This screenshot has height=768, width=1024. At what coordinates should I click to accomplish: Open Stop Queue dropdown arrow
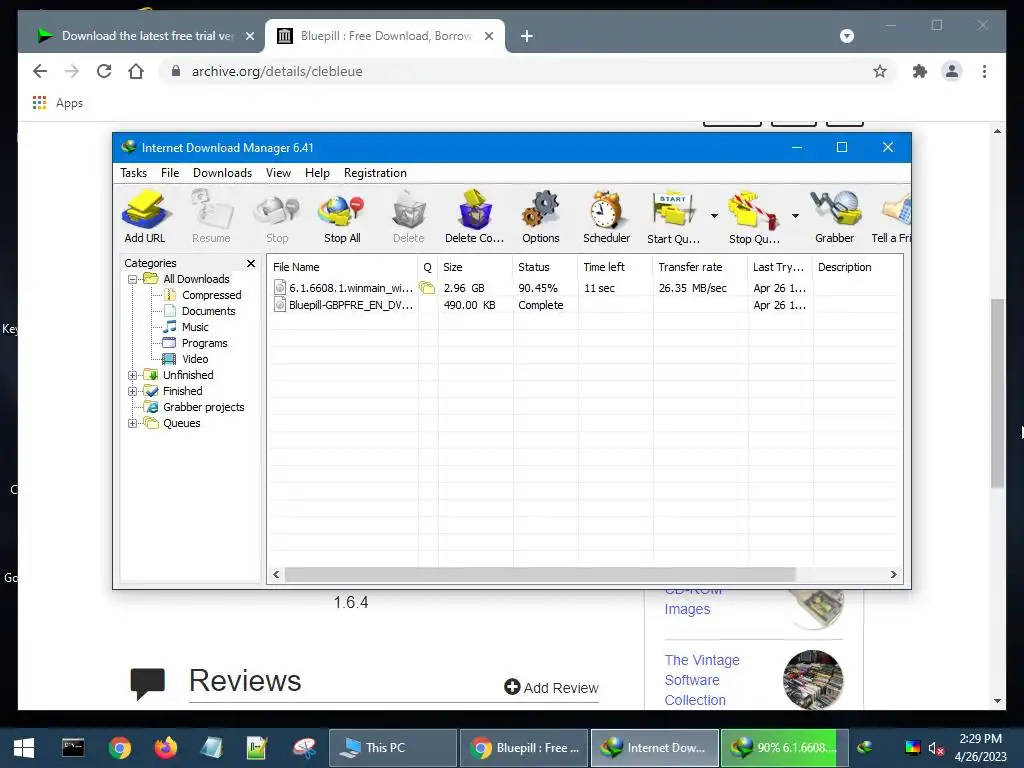click(795, 216)
